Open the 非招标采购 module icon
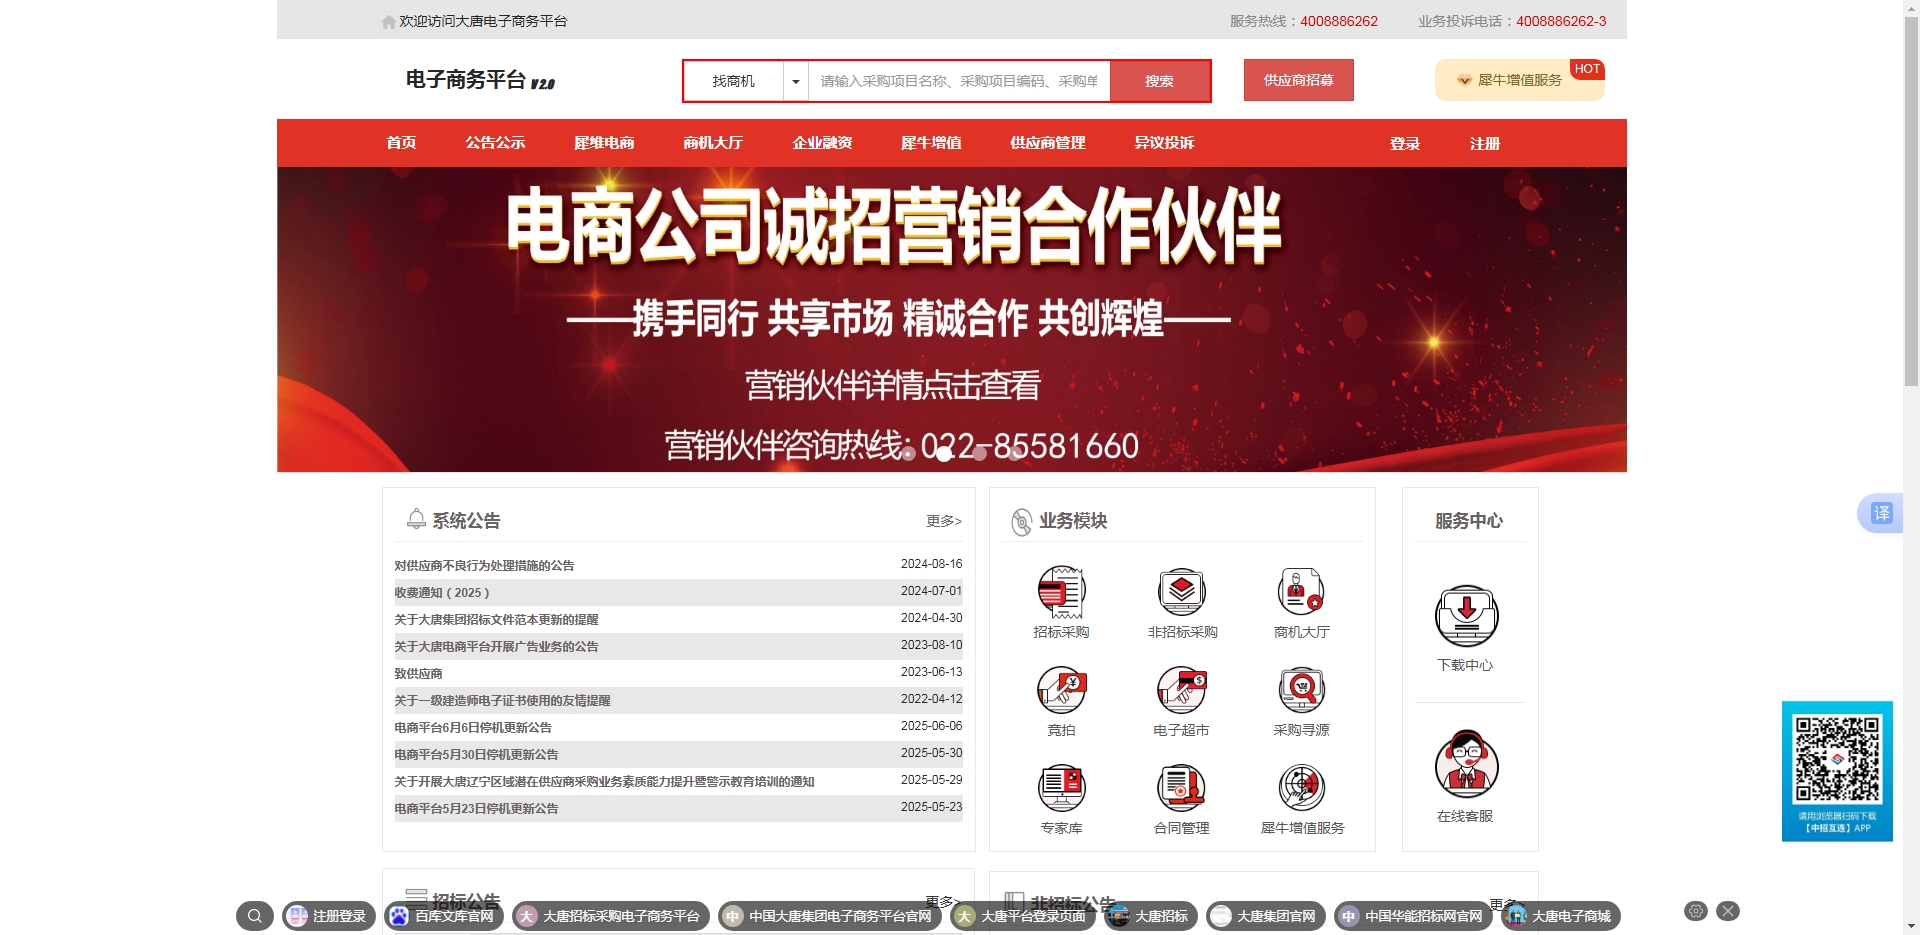Viewport: 1920px width, 935px height. click(x=1181, y=592)
